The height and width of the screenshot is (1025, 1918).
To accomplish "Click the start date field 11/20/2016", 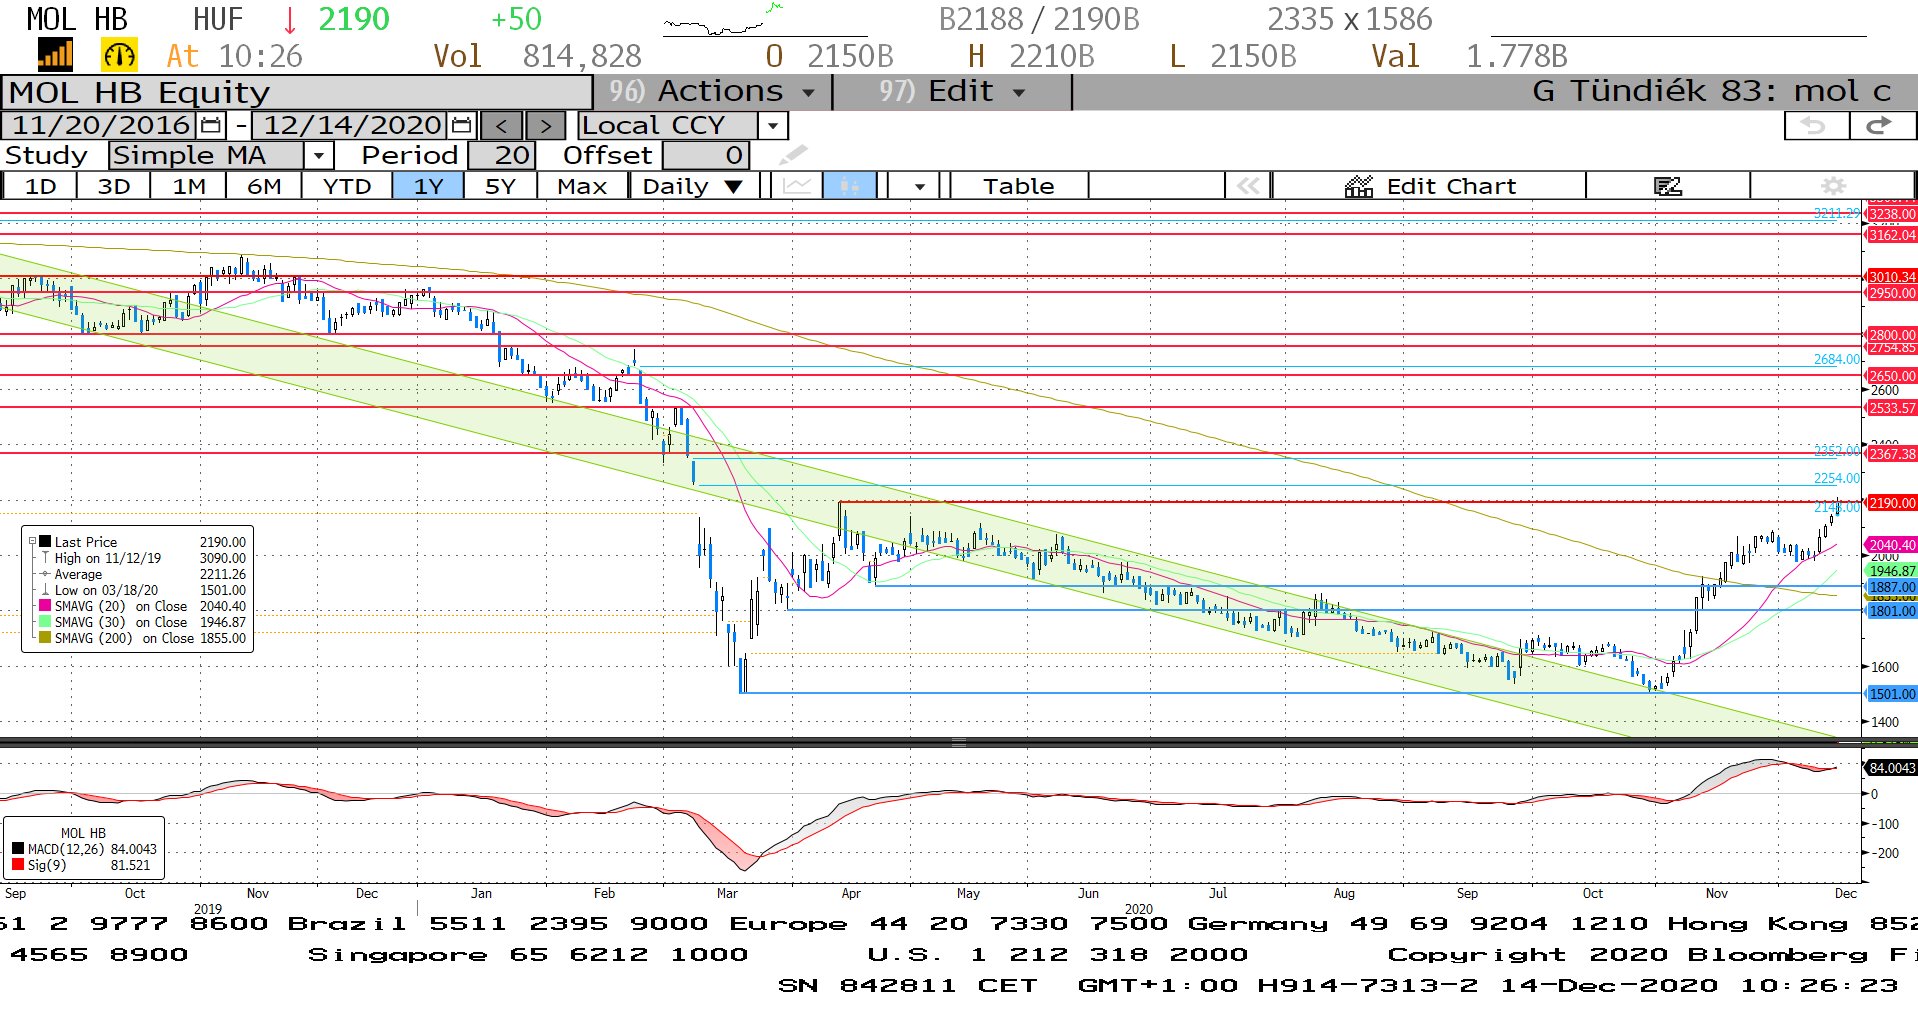I will pyautogui.click(x=100, y=126).
